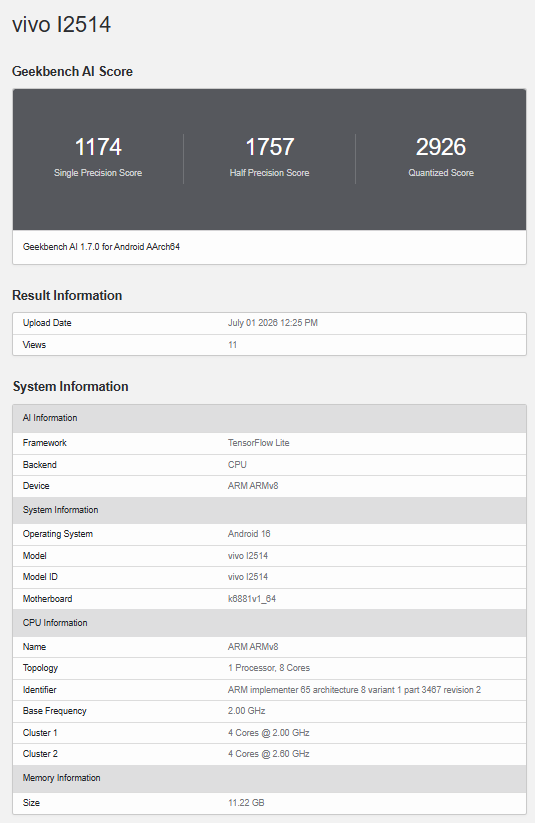Select the Quantized Score label
Screen dimensions: 535x823
[x=441, y=173]
